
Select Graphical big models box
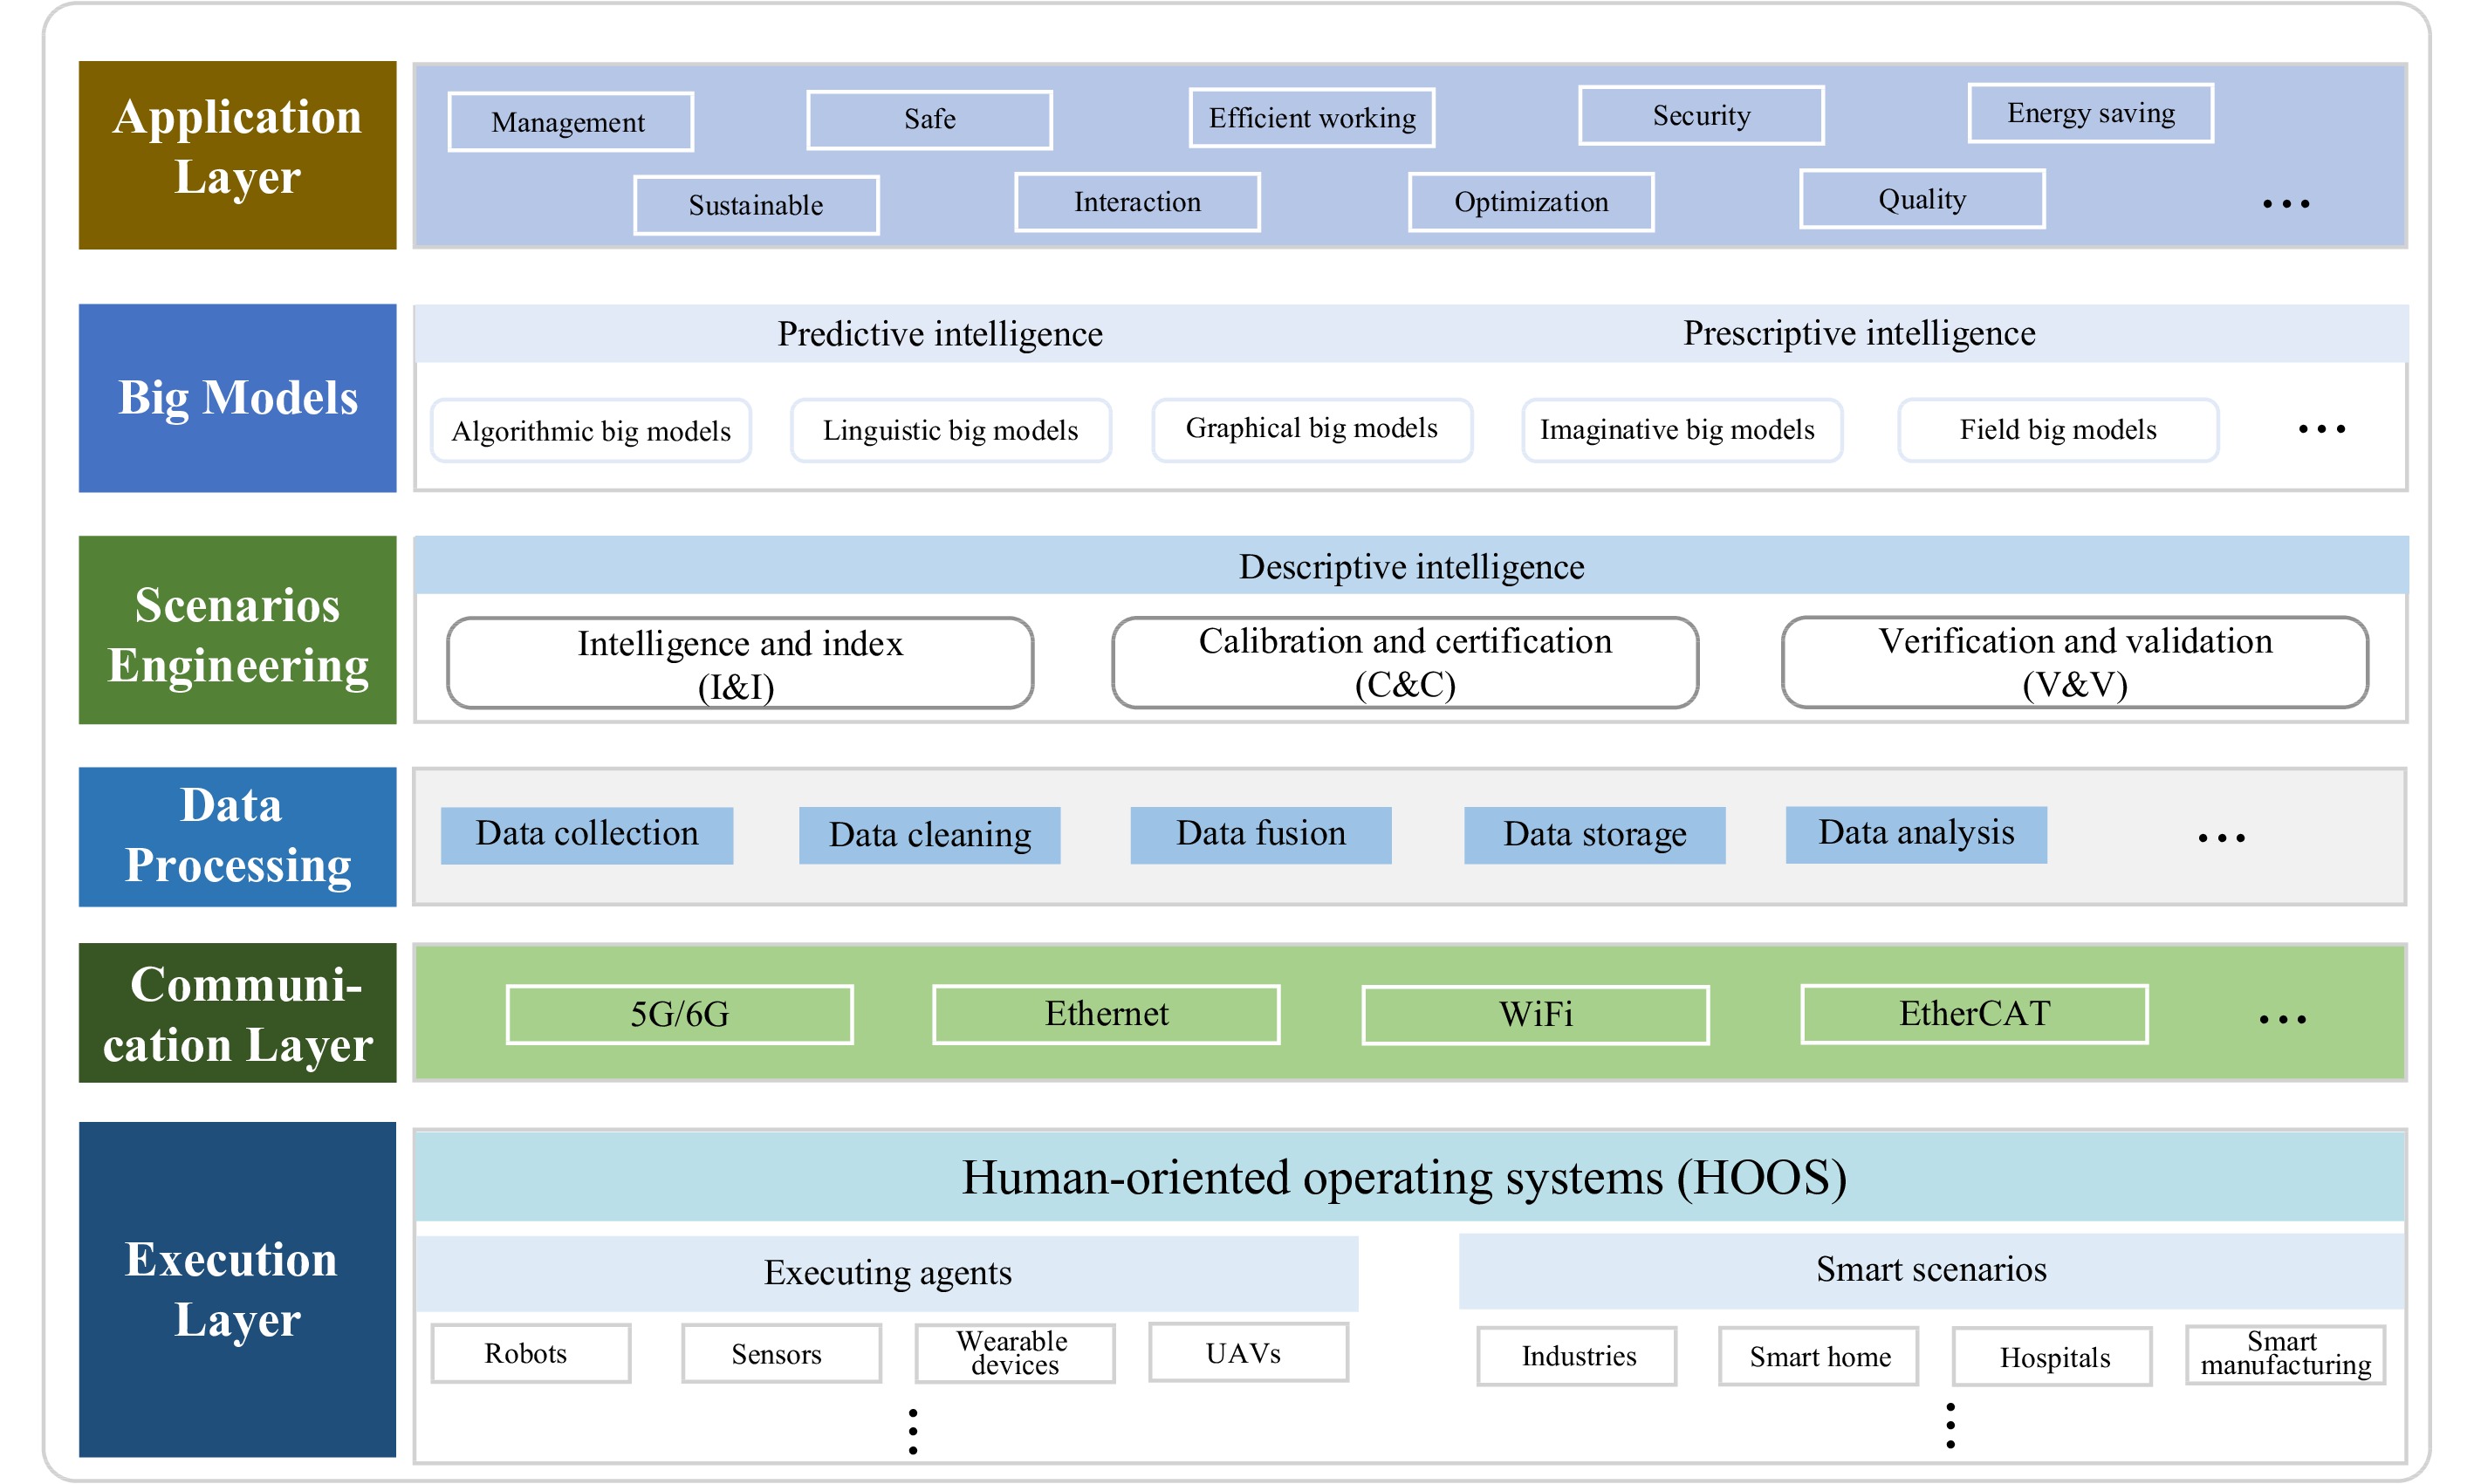tap(1312, 430)
